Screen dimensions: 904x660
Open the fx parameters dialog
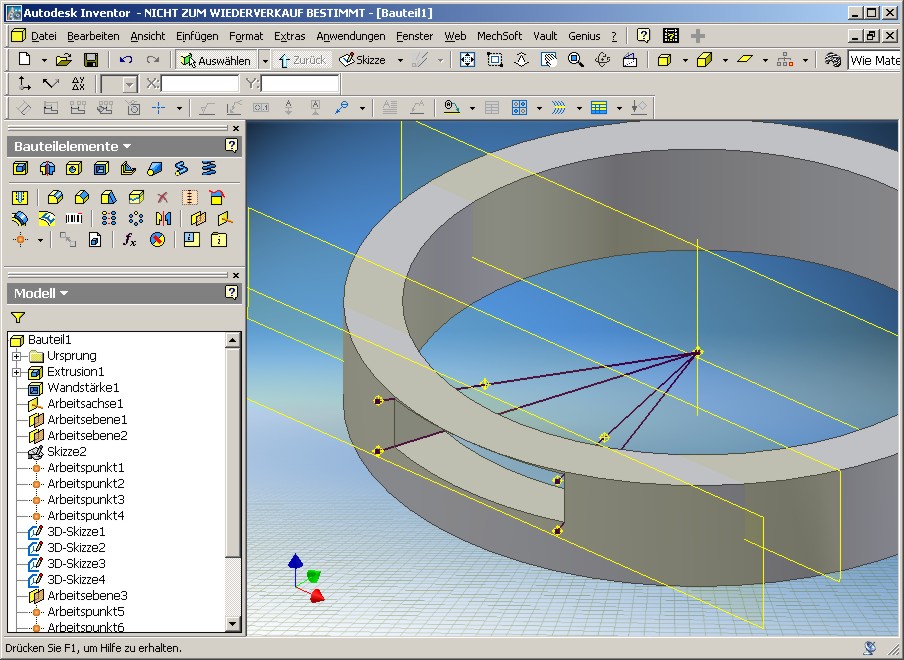[x=129, y=240]
